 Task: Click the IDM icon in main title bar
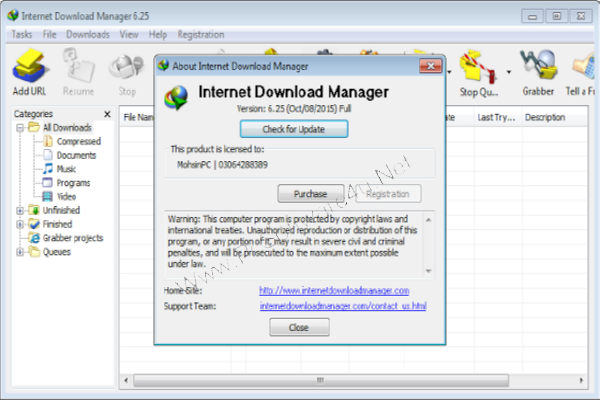click(x=13, y=16)
